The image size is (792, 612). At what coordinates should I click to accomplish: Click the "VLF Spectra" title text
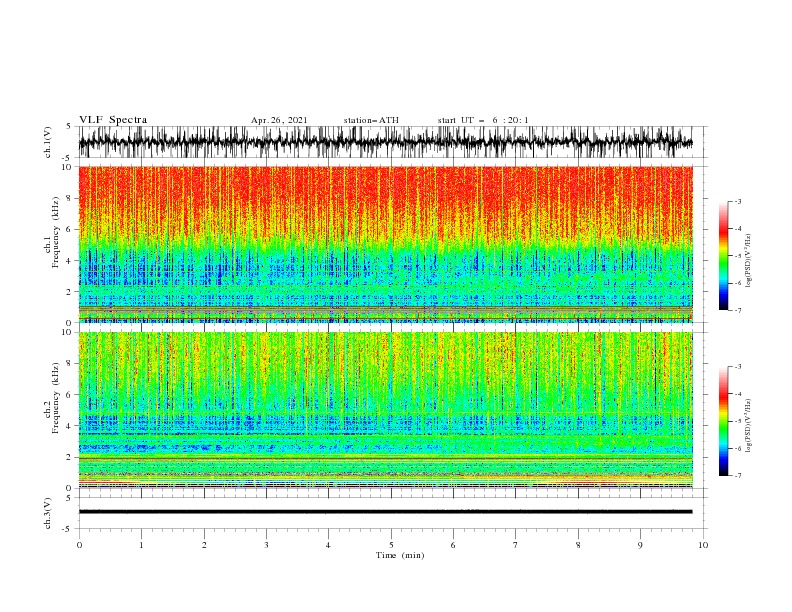(113, 120)
